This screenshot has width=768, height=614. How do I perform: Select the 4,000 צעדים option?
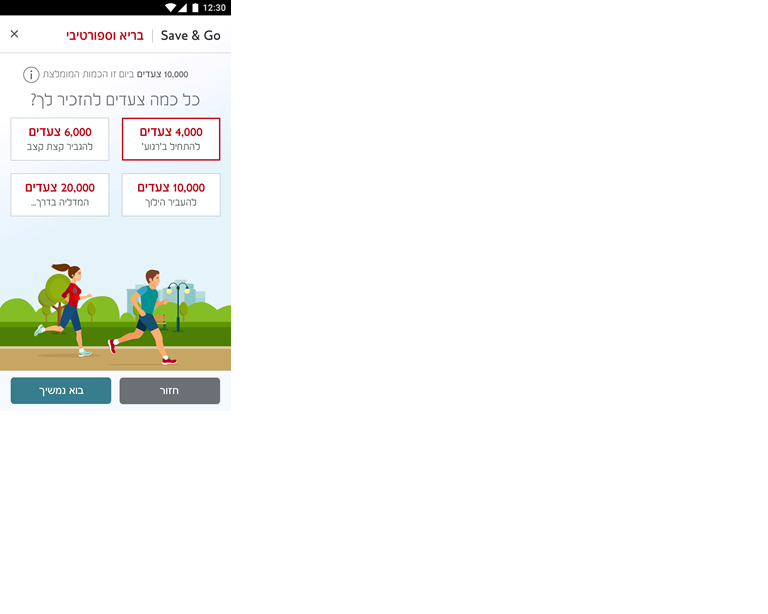[x=171, y=139]
